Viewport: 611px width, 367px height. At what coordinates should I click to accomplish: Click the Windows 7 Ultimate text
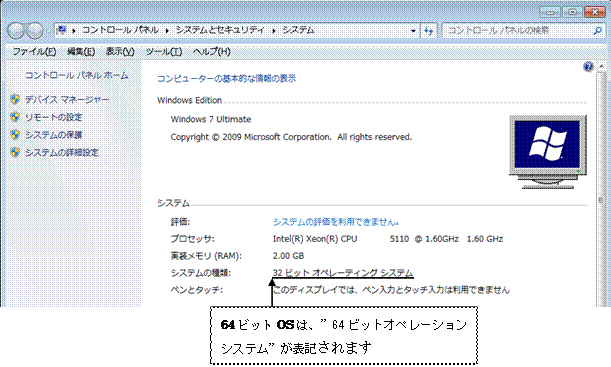211,119
